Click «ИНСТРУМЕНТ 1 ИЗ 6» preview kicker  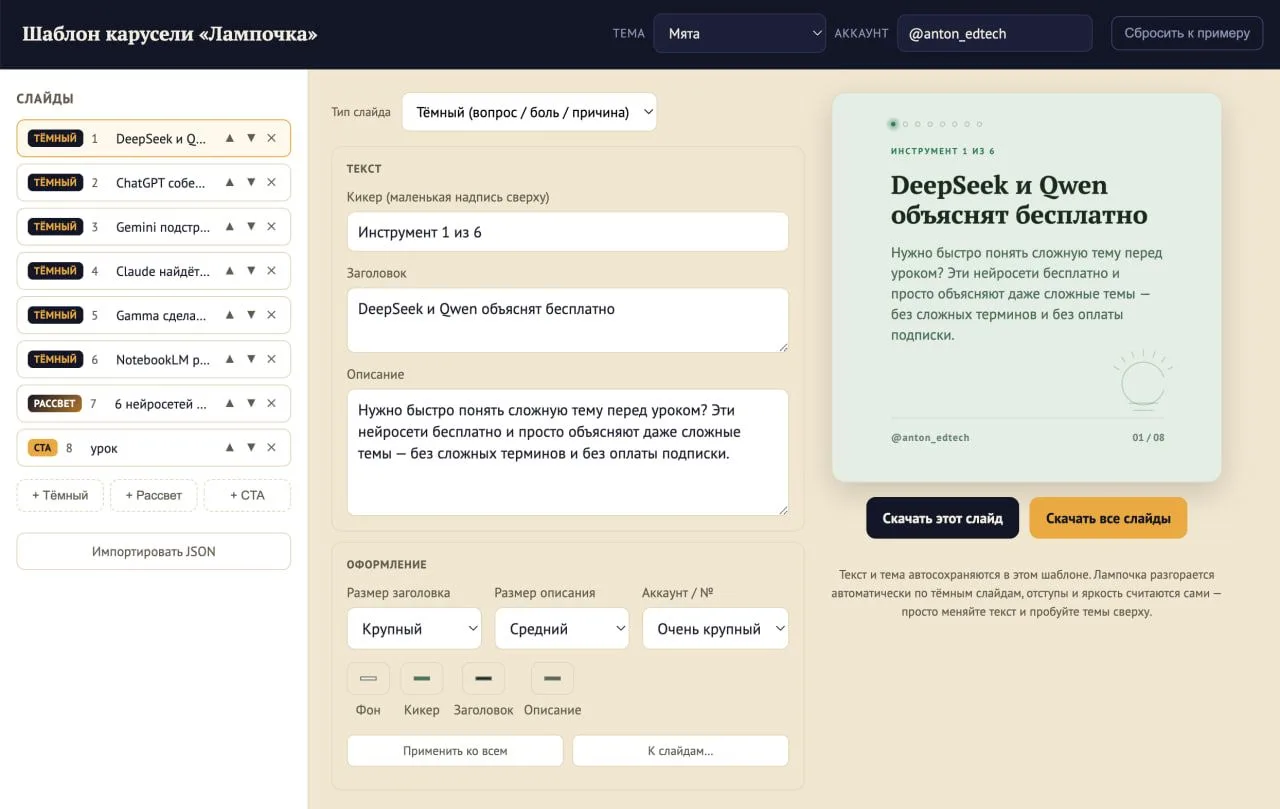tap(943, 151)
